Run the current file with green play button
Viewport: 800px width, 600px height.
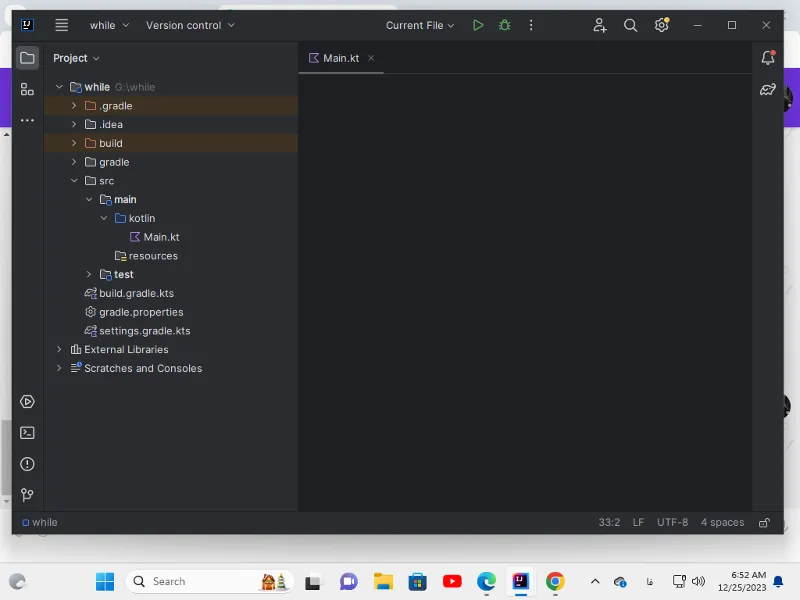point(478,25)
